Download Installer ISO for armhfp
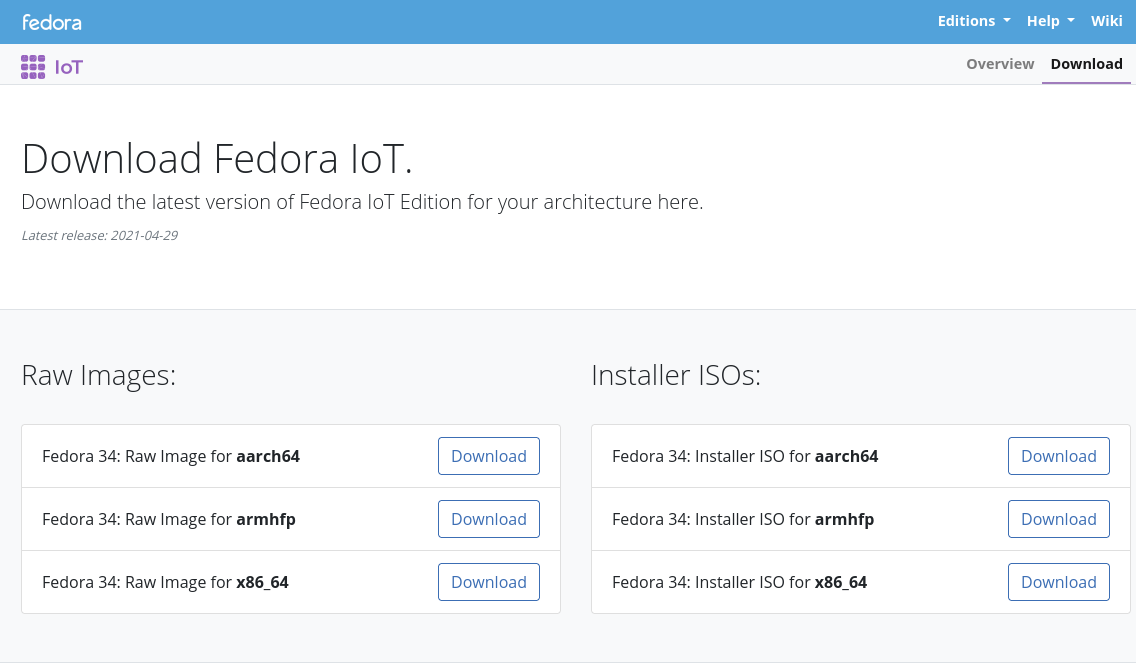This screenshot has height=671, width=1136. click(x=1058, y=519)
